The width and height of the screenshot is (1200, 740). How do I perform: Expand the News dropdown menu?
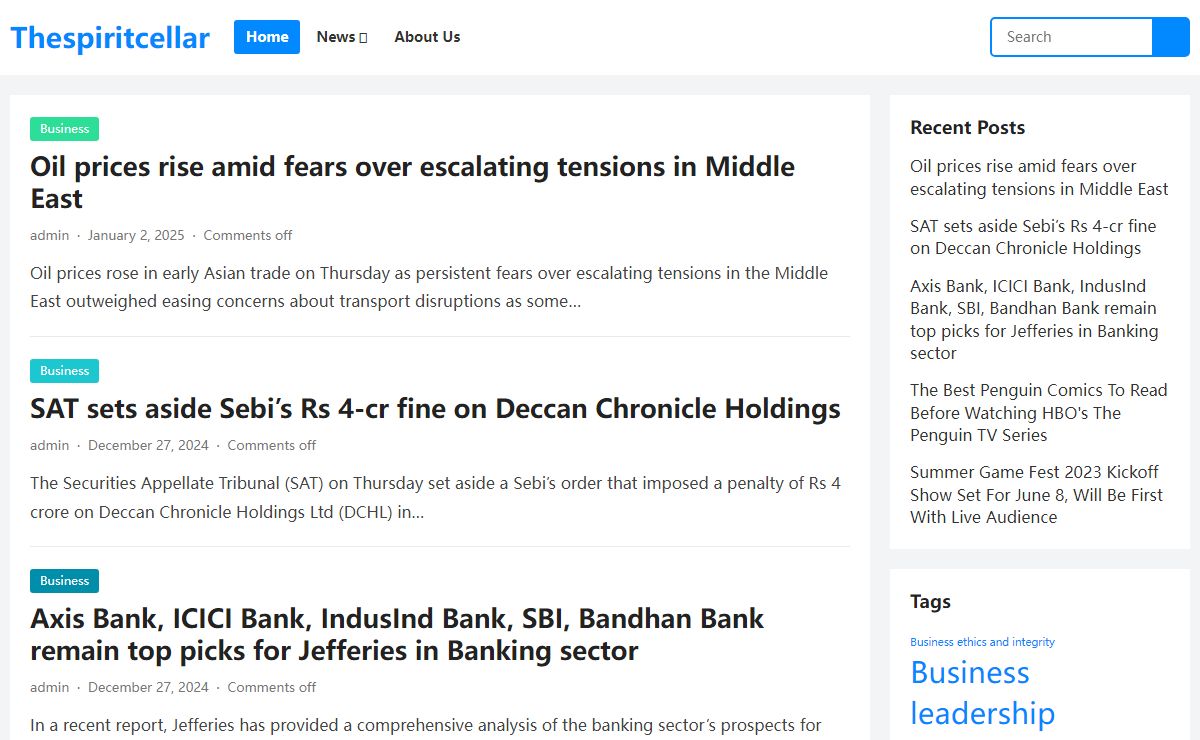(342, 37)
